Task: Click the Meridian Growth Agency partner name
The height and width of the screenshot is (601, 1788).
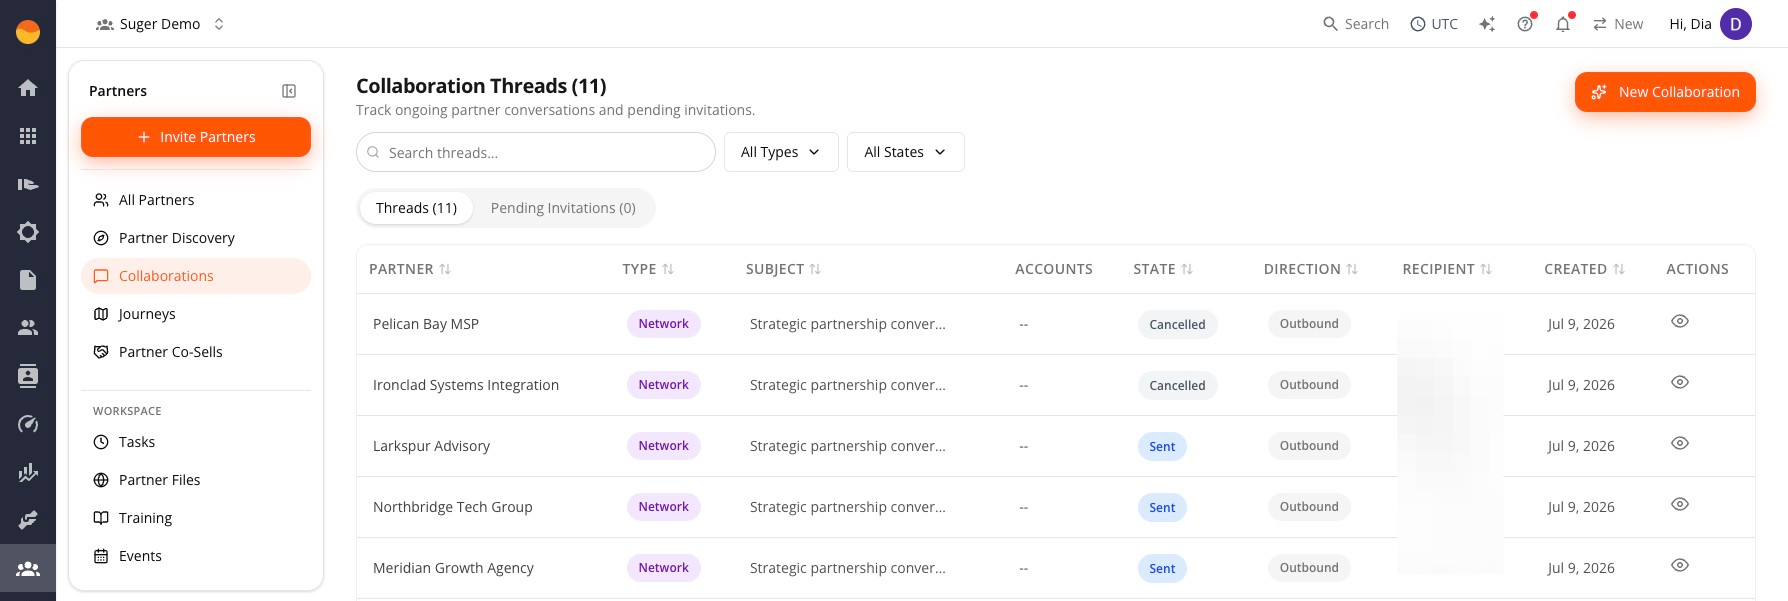Action: point(453,568)
